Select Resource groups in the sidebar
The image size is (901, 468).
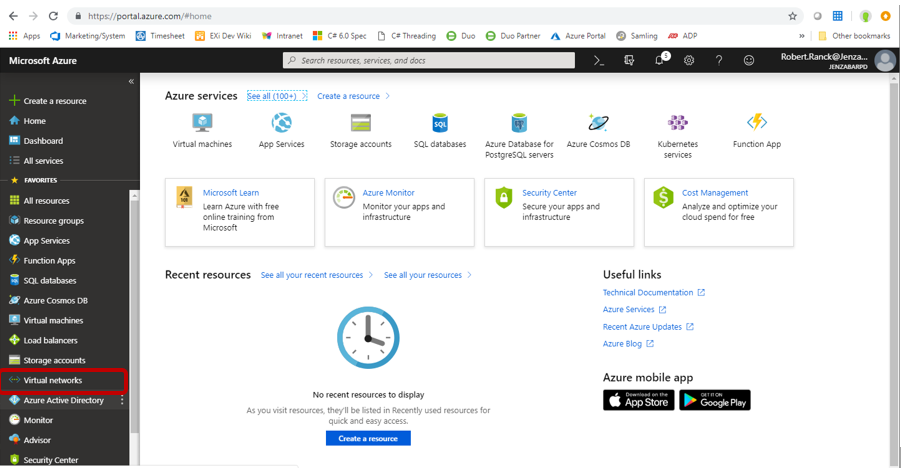point(53,221)
